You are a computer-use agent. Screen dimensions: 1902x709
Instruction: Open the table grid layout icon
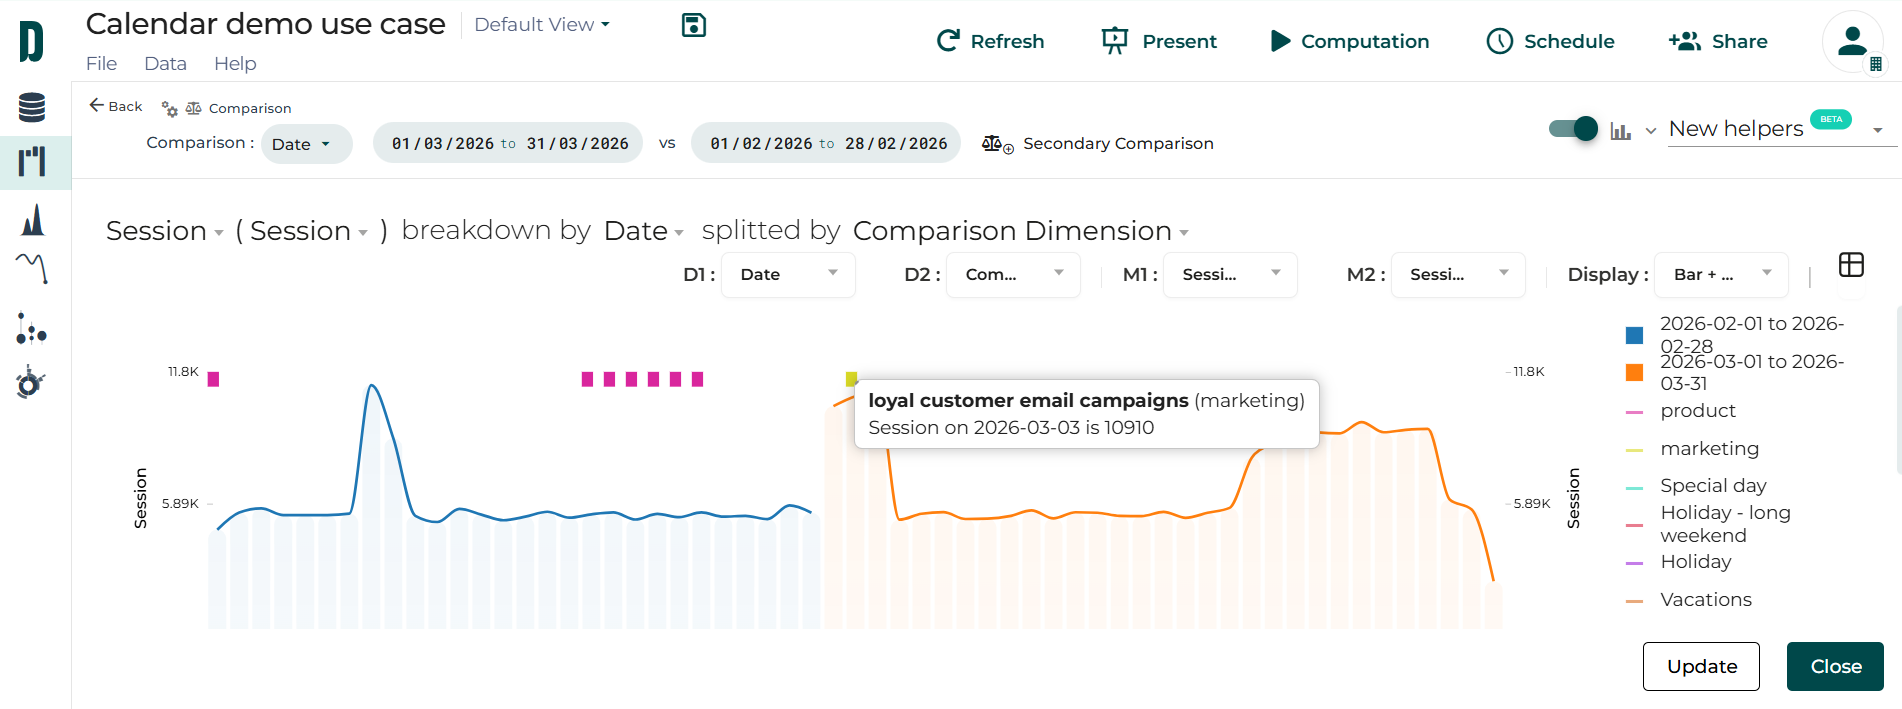point(1851,265)
